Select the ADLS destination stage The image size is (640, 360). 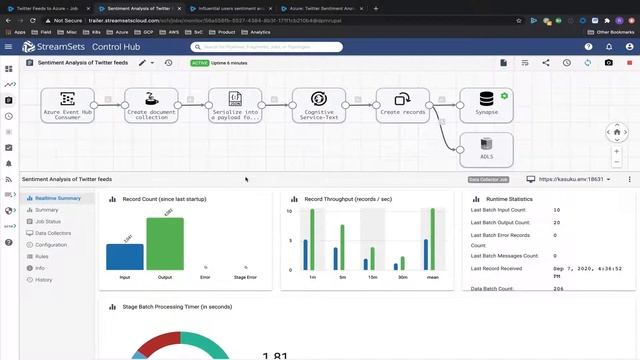pyautogui.click(x=487, y=150)
